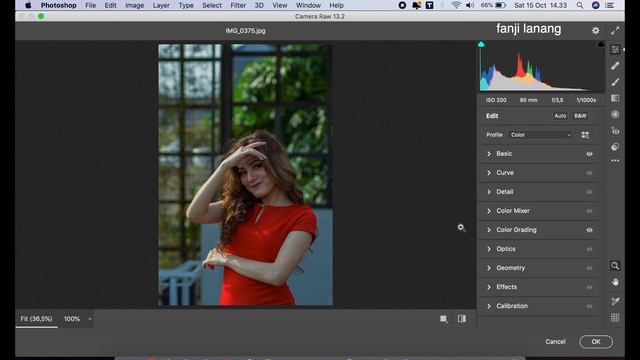Image resolution: width=640 pixels, height=360 pixels.
Task: Open Spotlight search in menu bar
Action: pos(580,5)
